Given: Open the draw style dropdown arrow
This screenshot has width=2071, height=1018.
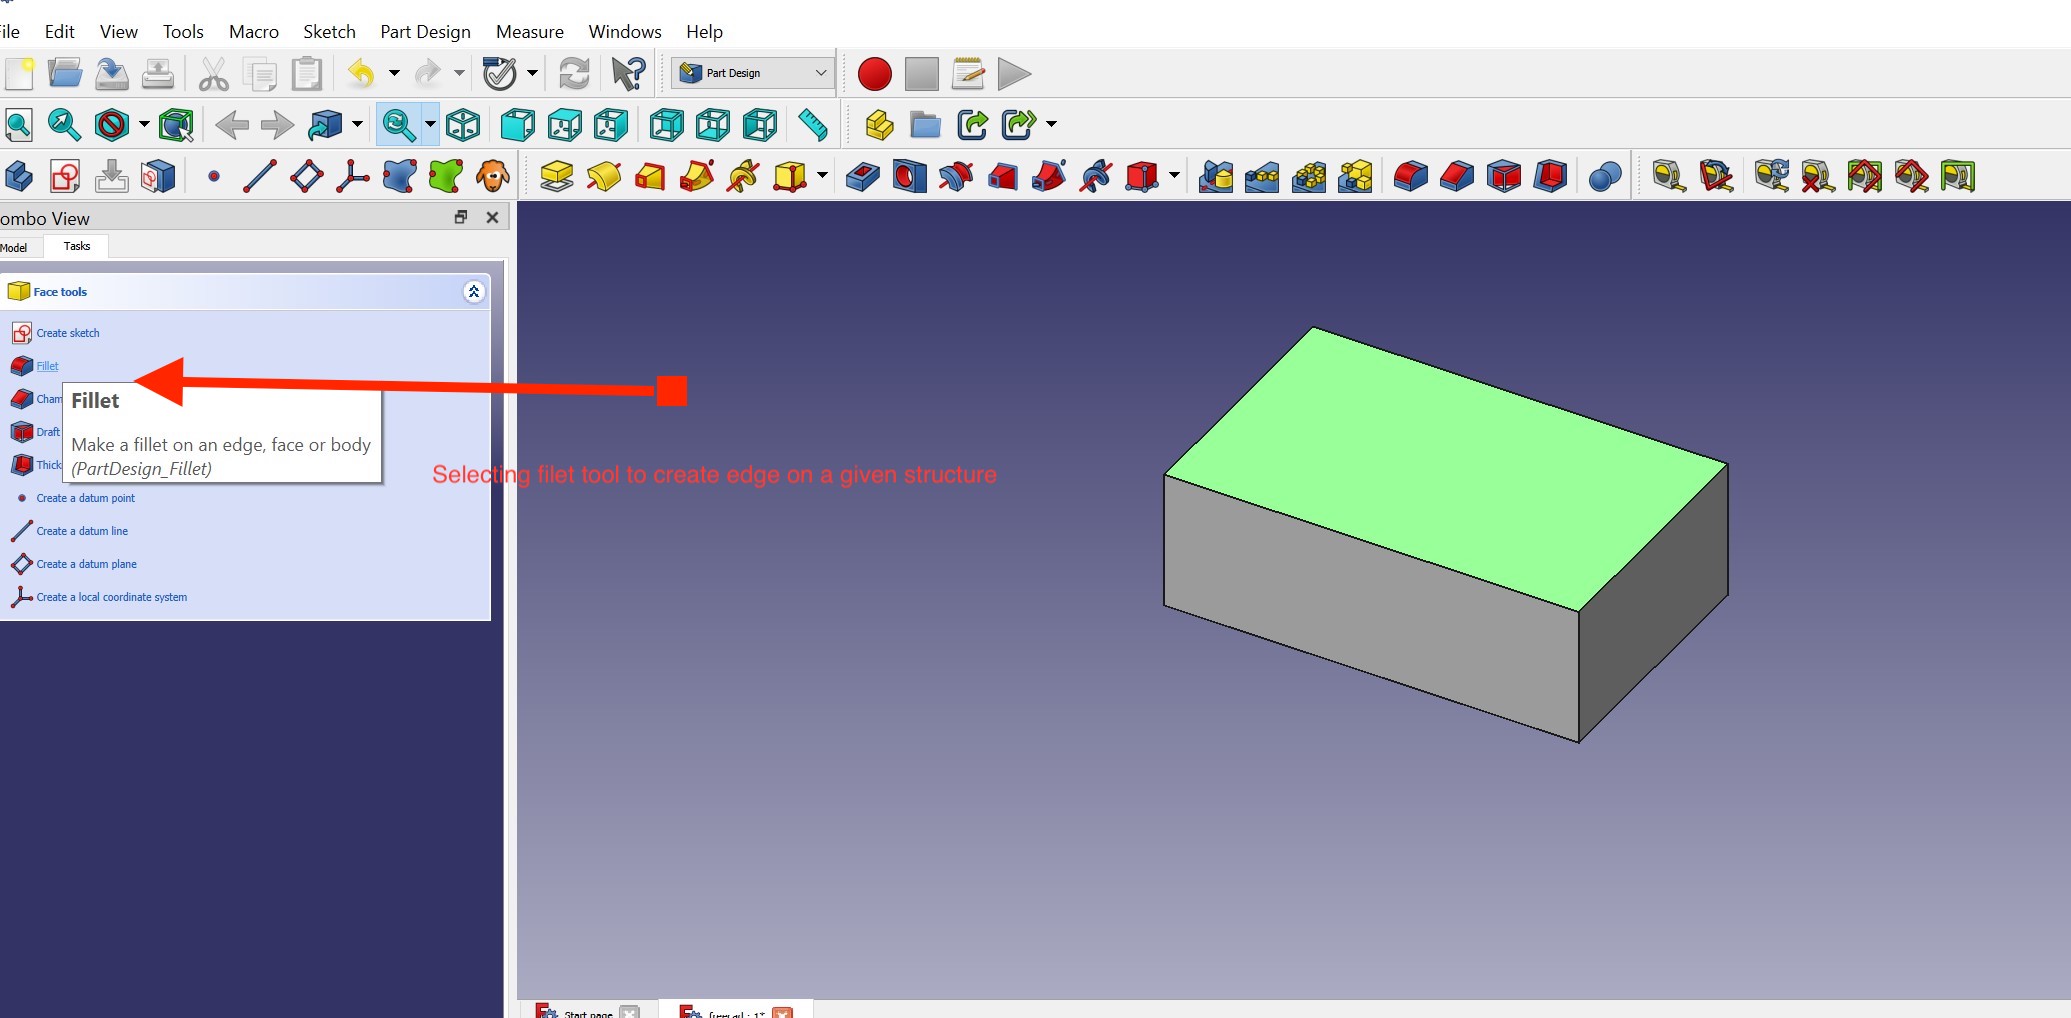Looking at the screenshot, I should click(x=144, y=125).
